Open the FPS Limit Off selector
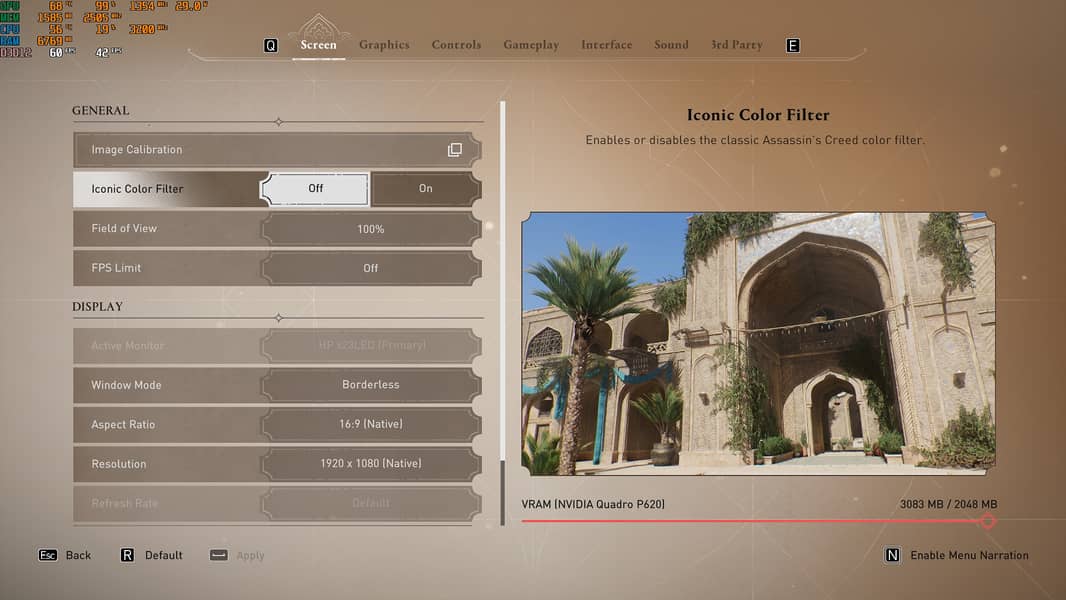This screenshot has width=1066, height=600. (x=371, y=268)
